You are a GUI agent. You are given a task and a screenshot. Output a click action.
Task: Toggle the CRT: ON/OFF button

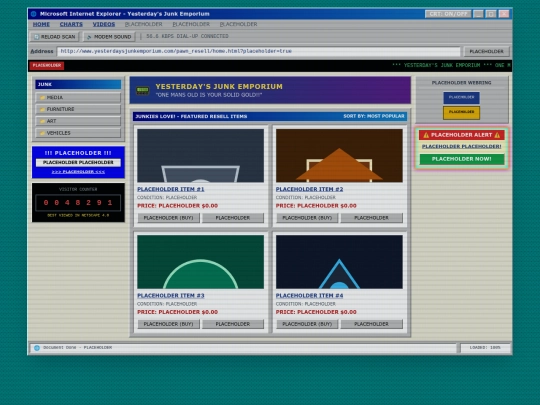448,14
